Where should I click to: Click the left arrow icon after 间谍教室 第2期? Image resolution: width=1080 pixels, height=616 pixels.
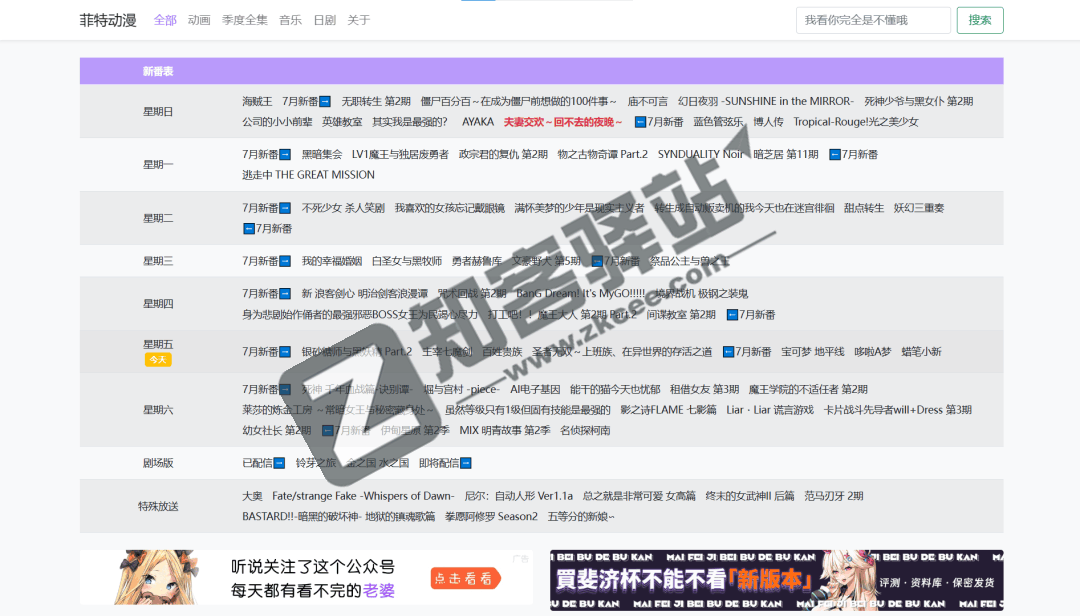click(x=732, y=315)
